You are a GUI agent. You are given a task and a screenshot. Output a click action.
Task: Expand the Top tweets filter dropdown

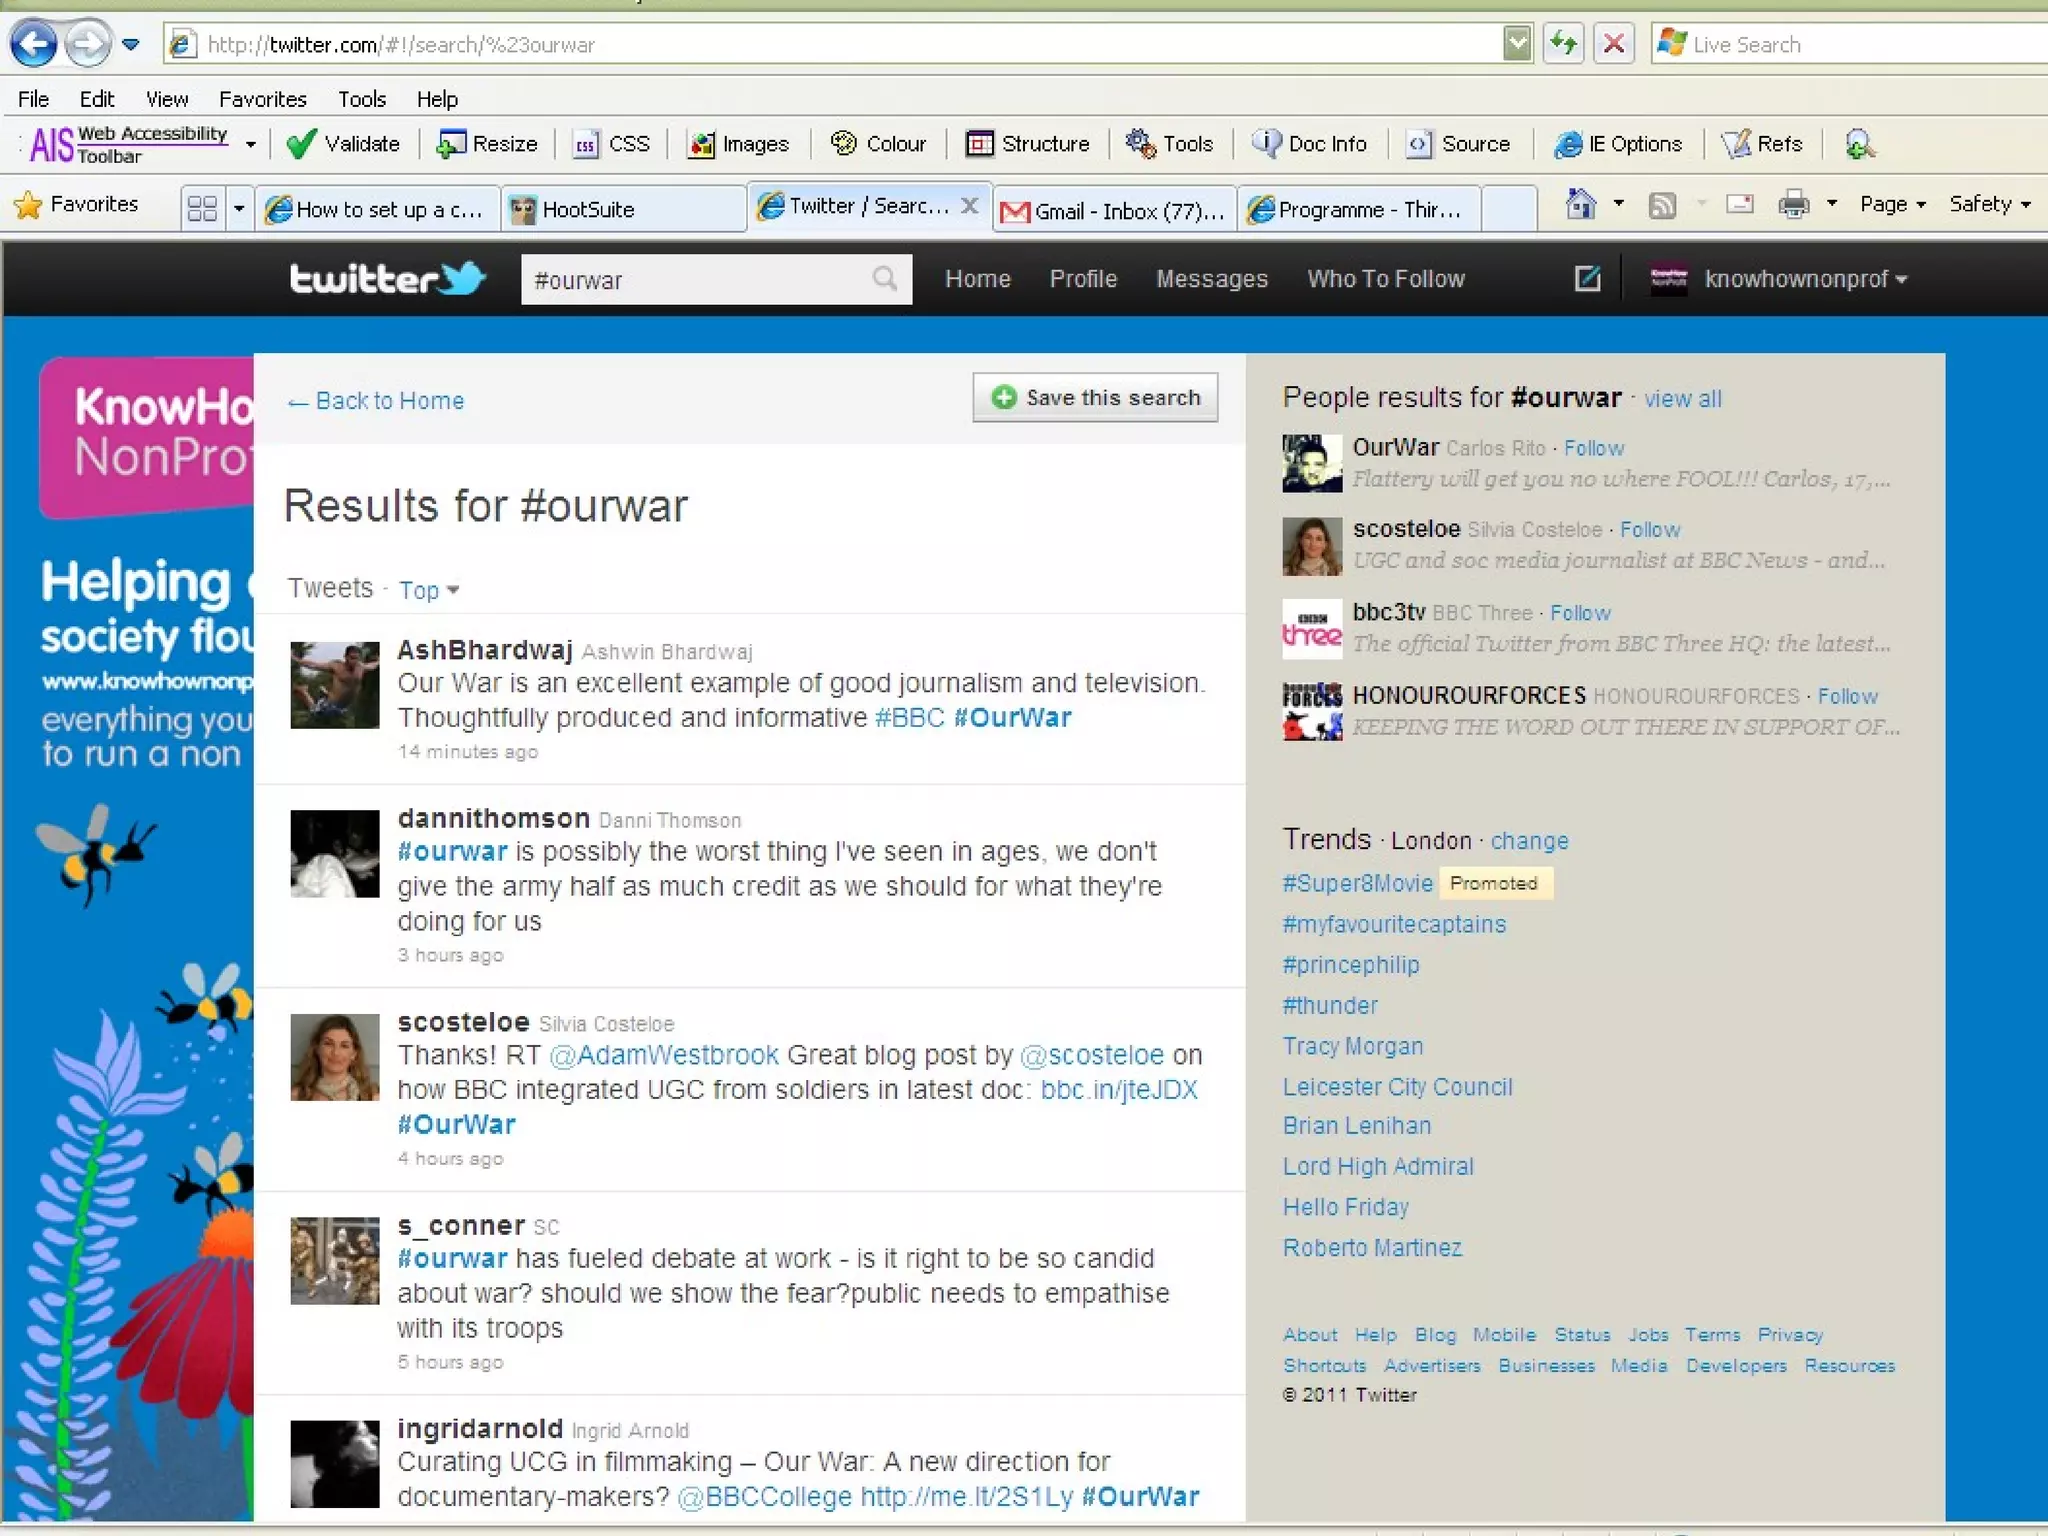429,590
